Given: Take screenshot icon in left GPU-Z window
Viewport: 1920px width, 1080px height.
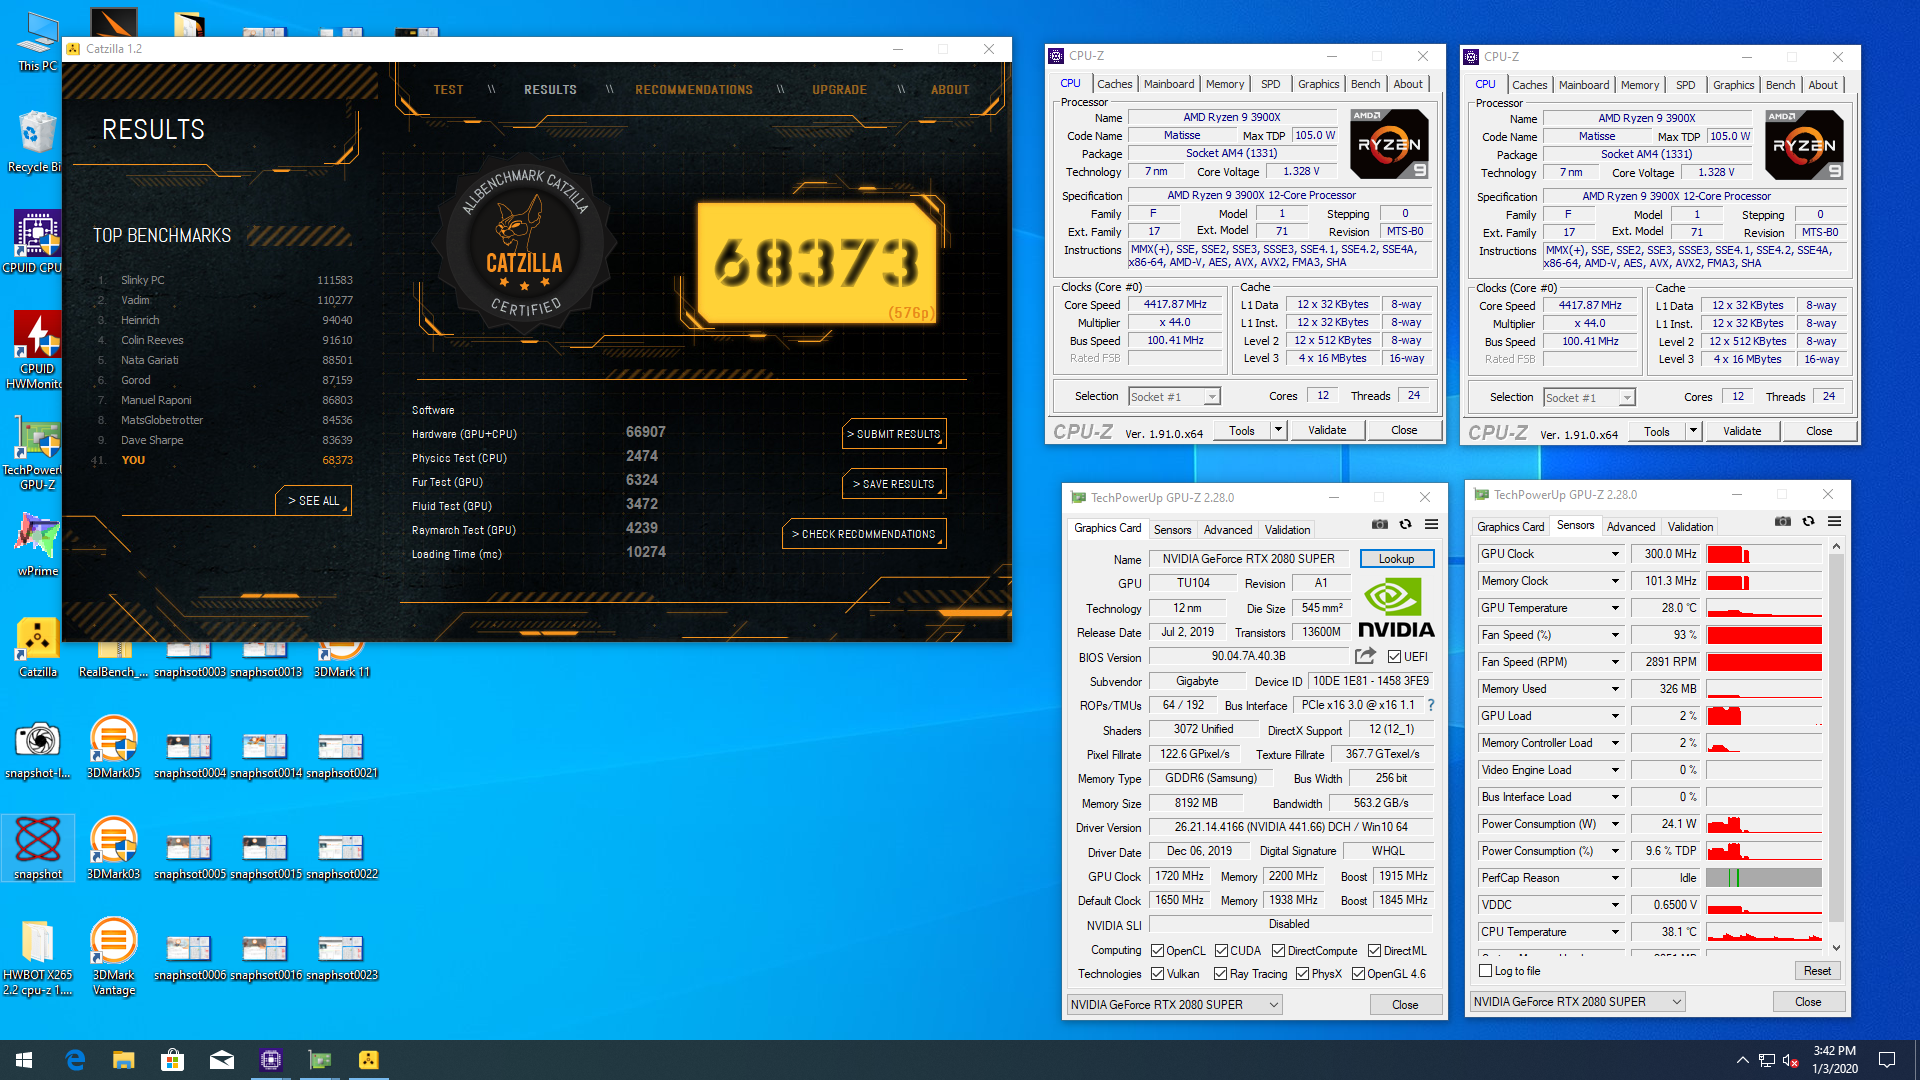Looking at the screenshot, I should pyautogui.click(x=1380, y=524).
